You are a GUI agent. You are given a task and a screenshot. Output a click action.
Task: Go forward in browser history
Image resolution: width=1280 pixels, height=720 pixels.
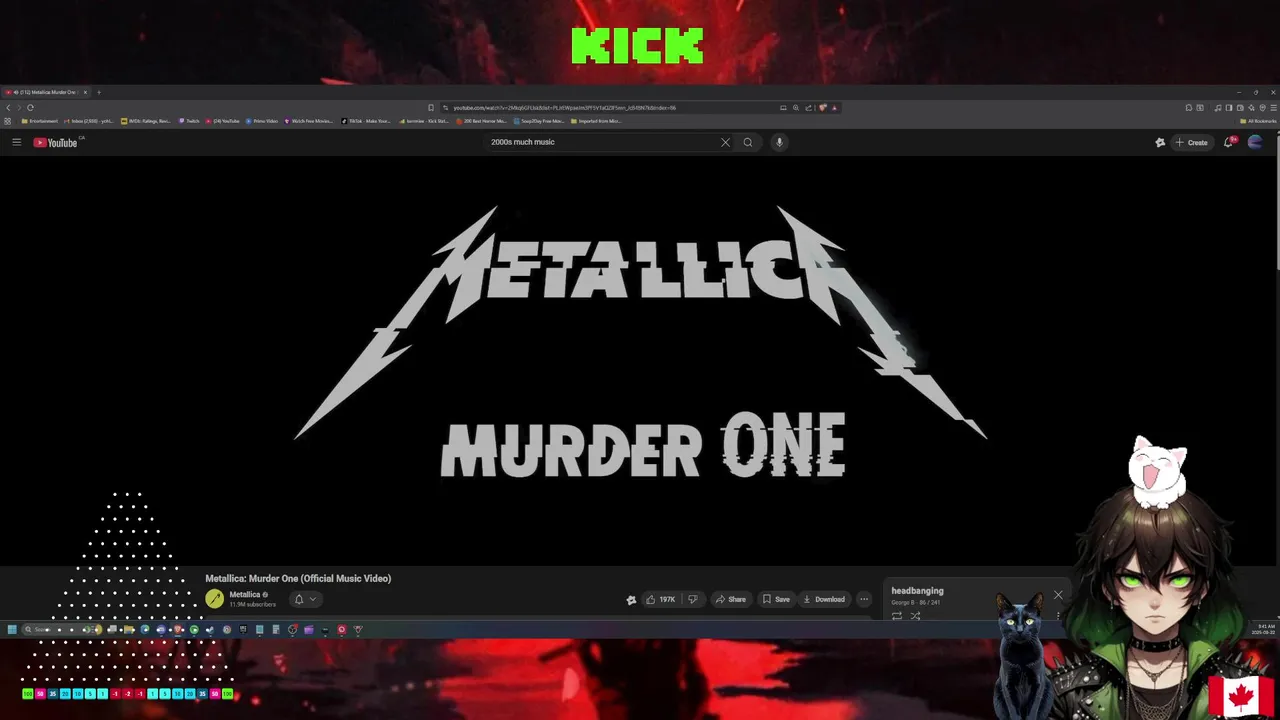19,107
